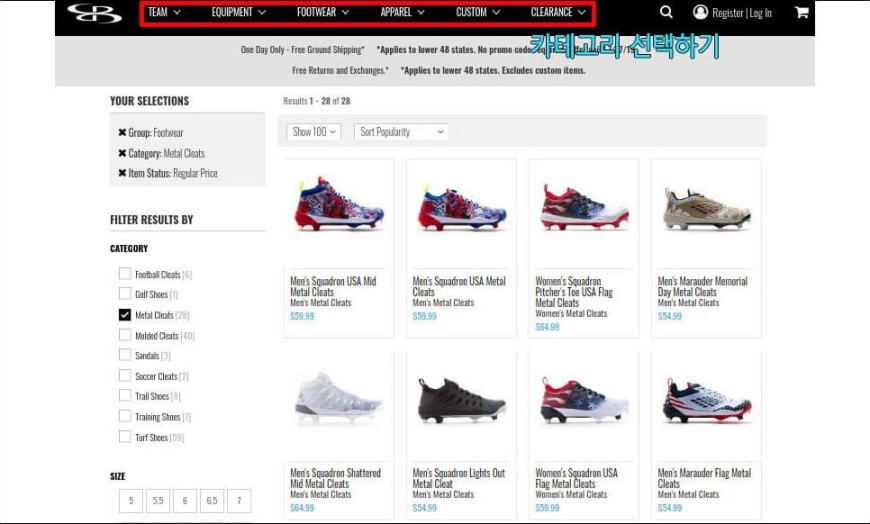The height and width of the screenshot is (524, 870).
Task: Click 'Results 1 - 28 of 28' text
Action: pyautogui.click(x=316, y=101)
